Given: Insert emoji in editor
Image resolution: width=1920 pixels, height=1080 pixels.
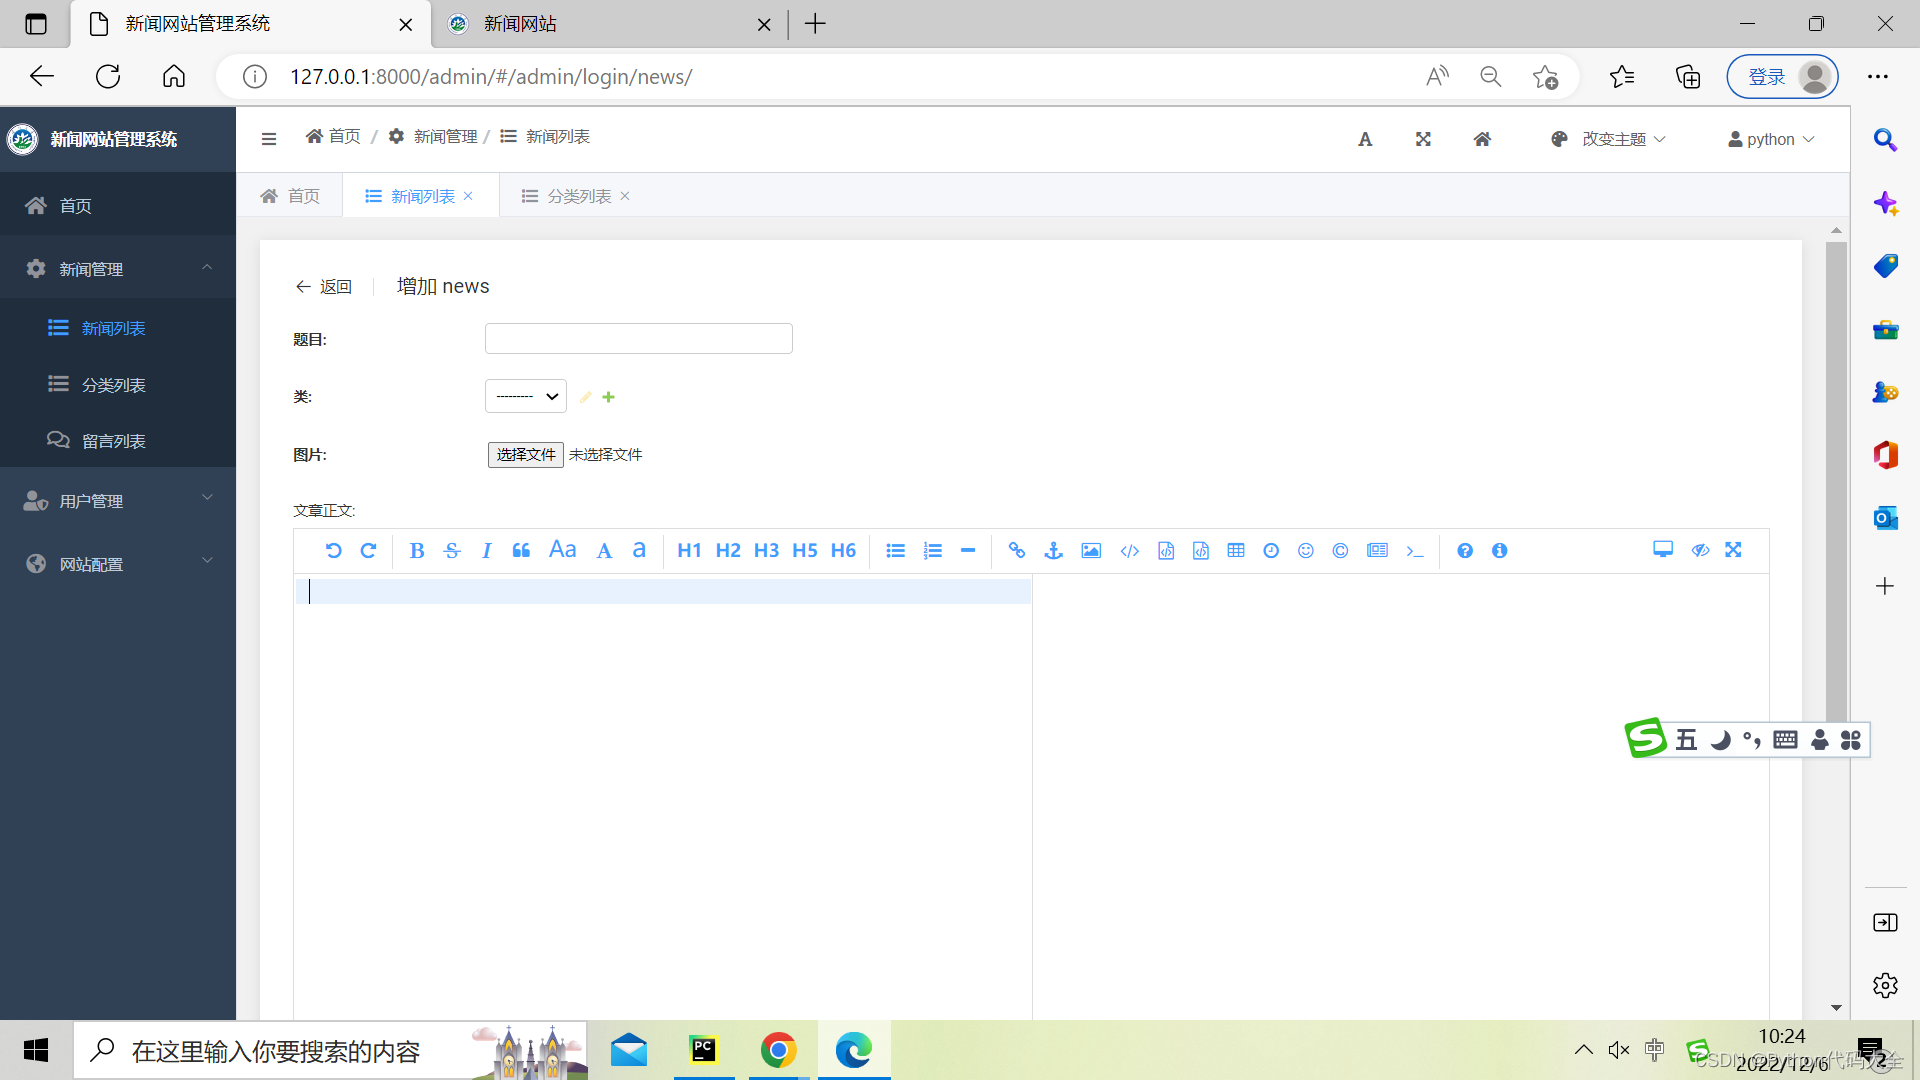Looking at the screenshot, I should click(x=1306, y=551).
